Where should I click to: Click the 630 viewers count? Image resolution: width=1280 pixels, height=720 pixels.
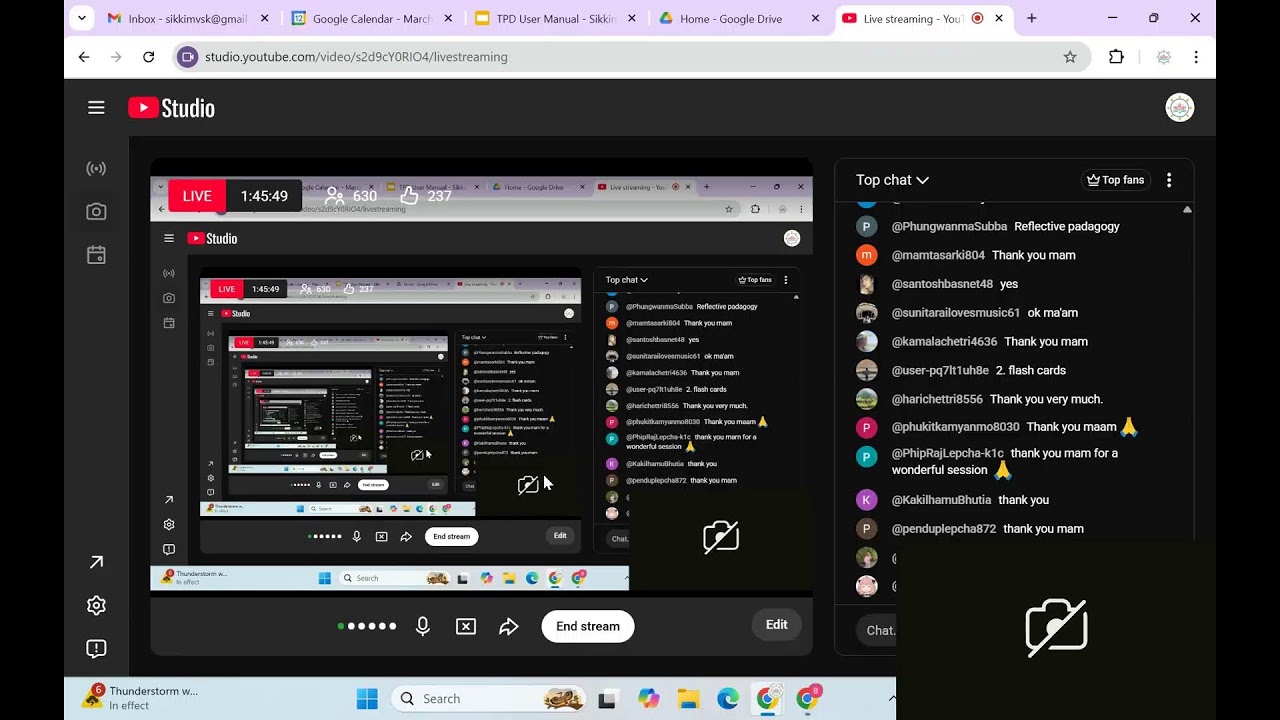pos(352,196)
